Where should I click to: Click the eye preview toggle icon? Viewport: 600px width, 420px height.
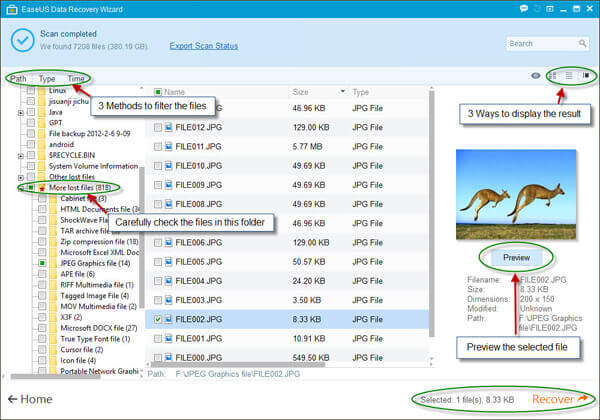click(x=536, y=75)
